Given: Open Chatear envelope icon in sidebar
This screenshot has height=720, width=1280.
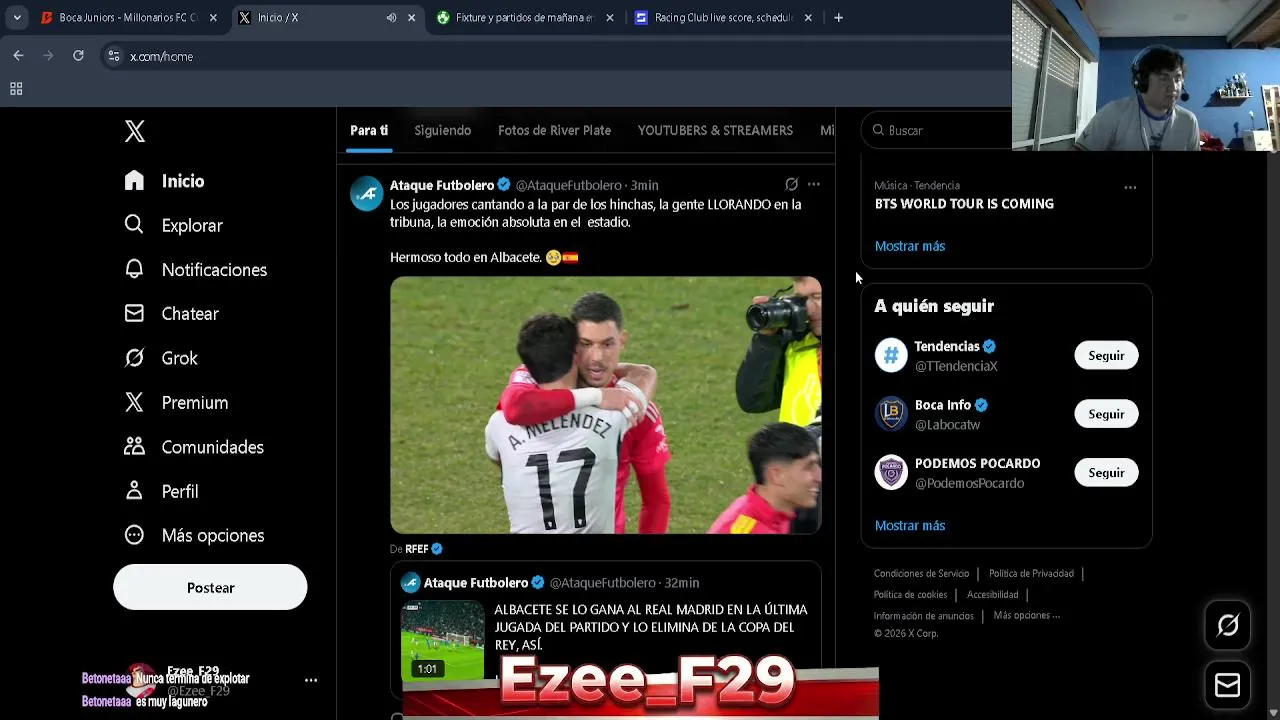Looking at the screenshot, I should pyautogui.click(x=134, y=313).
